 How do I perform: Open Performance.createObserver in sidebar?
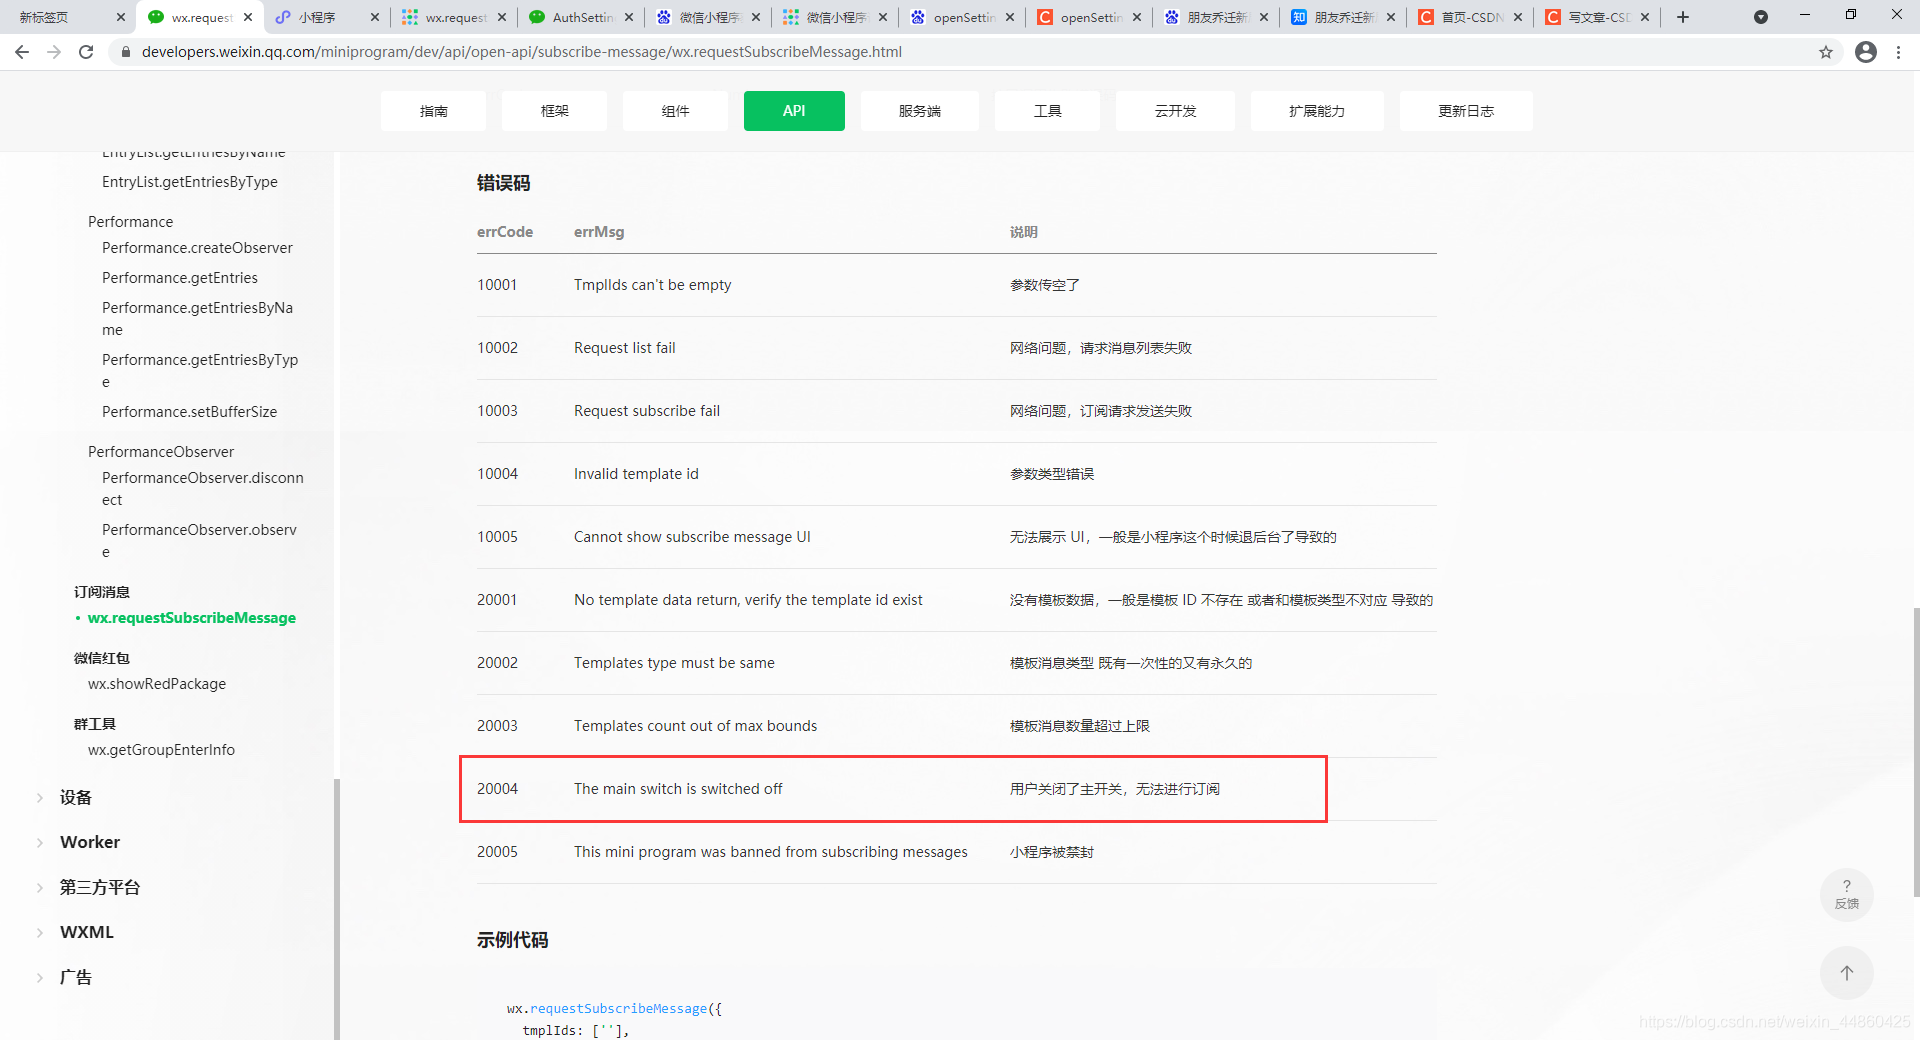click(x=197, y=248)
